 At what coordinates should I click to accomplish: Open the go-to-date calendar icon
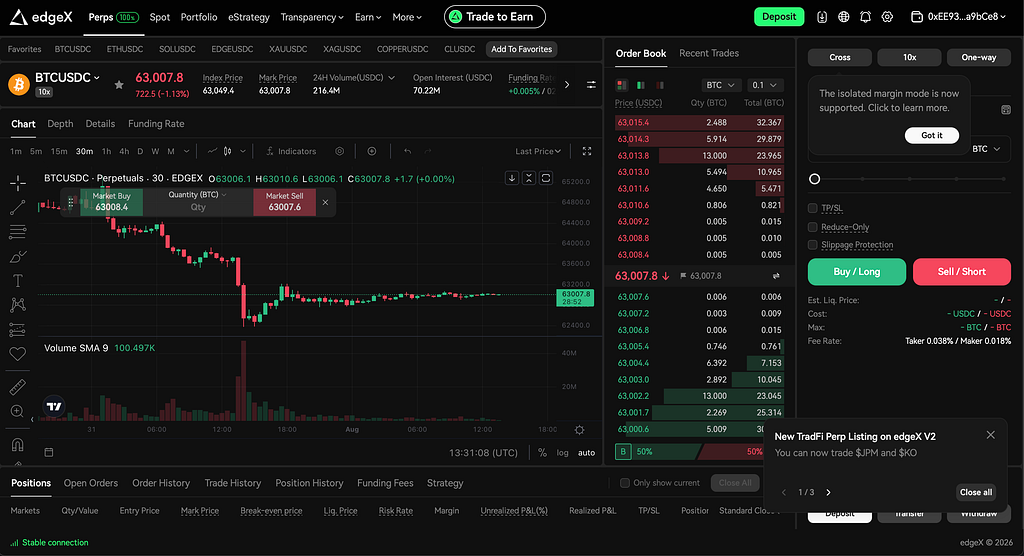(x=49, y=452)
